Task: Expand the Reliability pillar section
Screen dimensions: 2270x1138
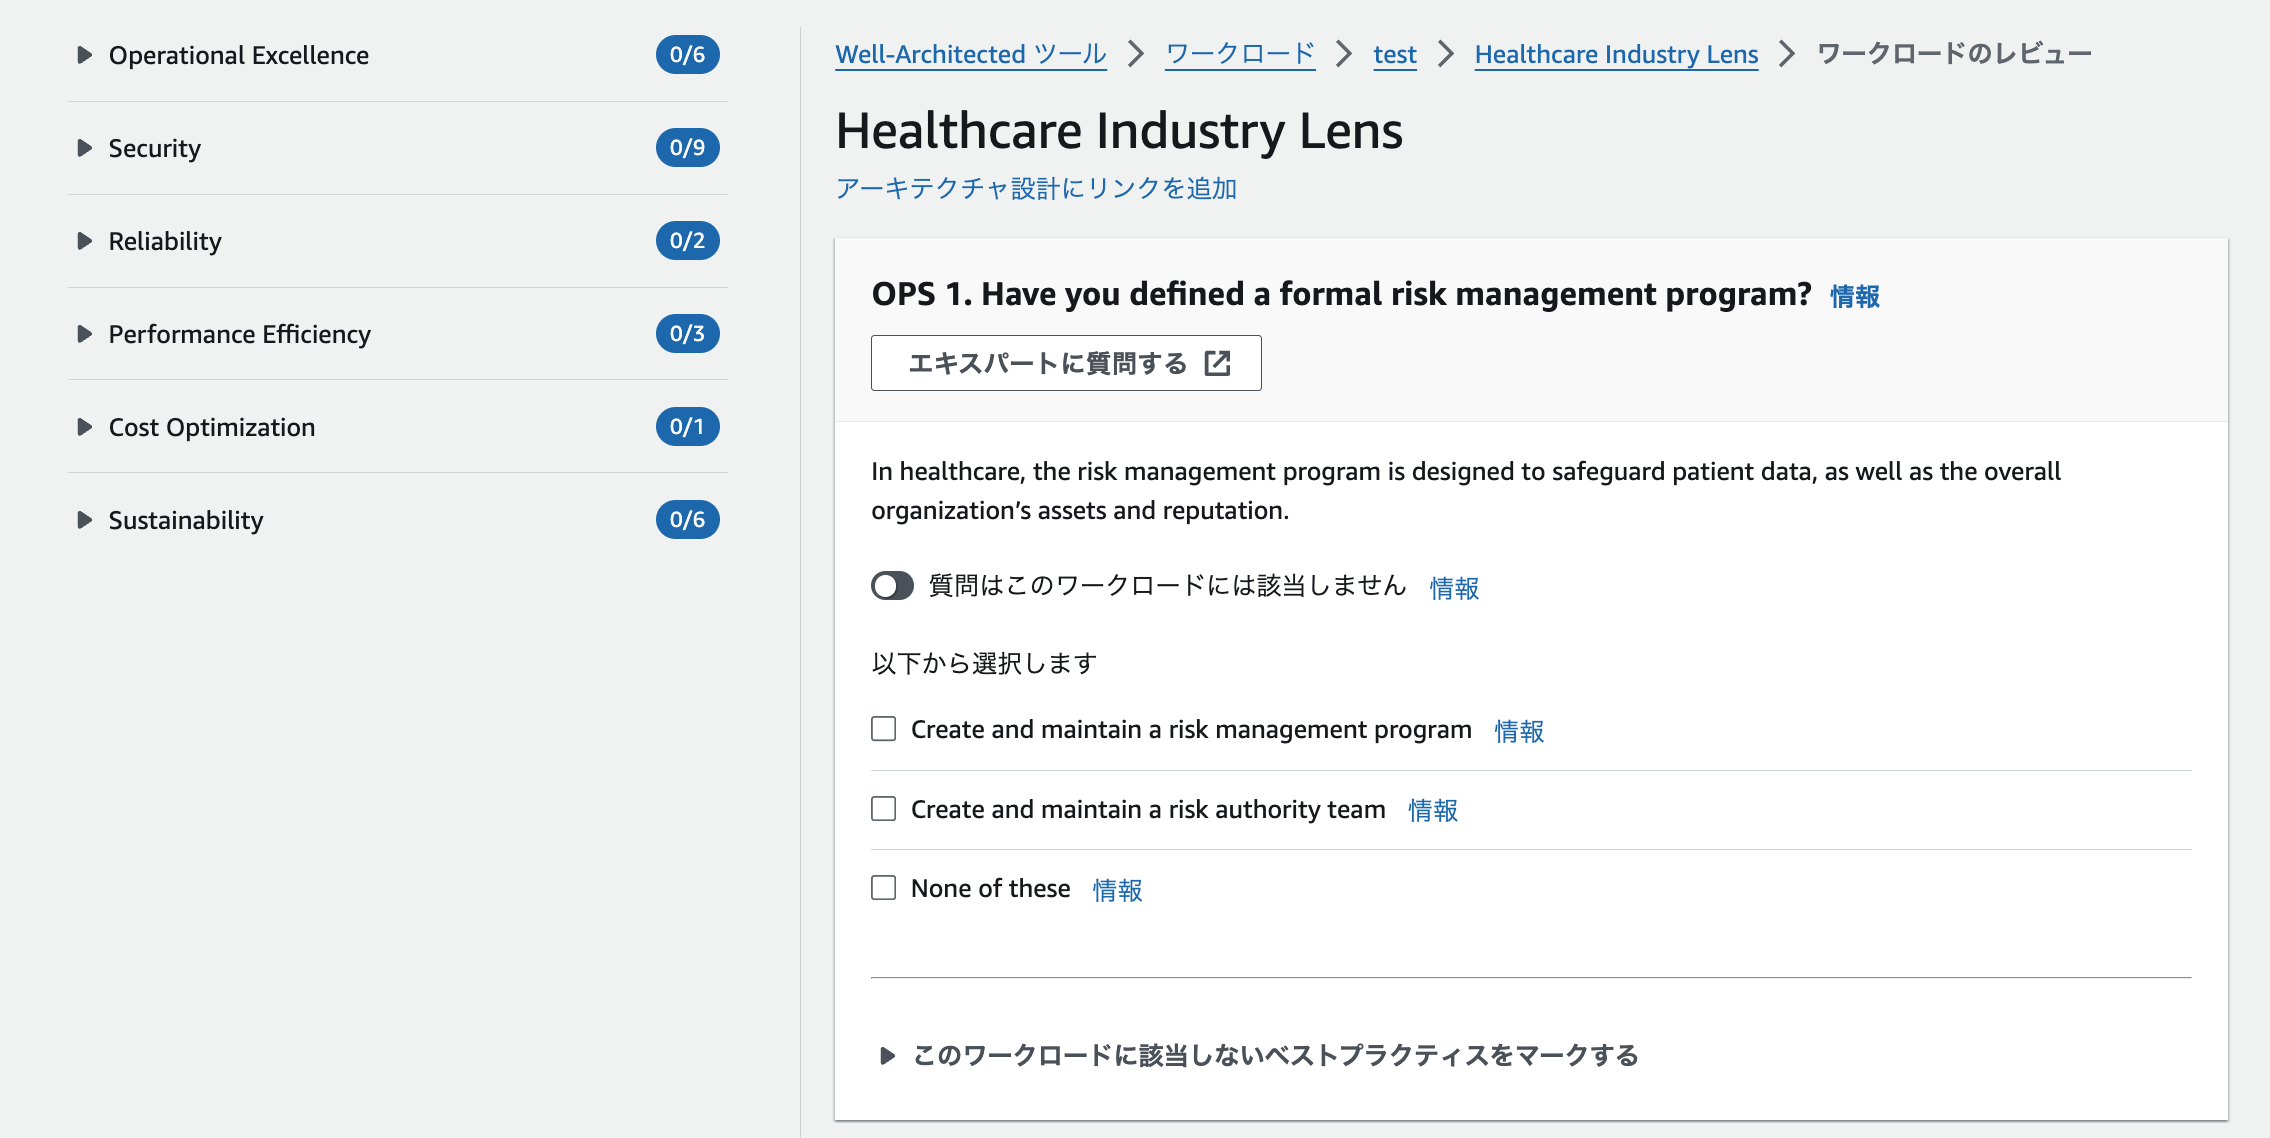Action: tap(85, 241)
